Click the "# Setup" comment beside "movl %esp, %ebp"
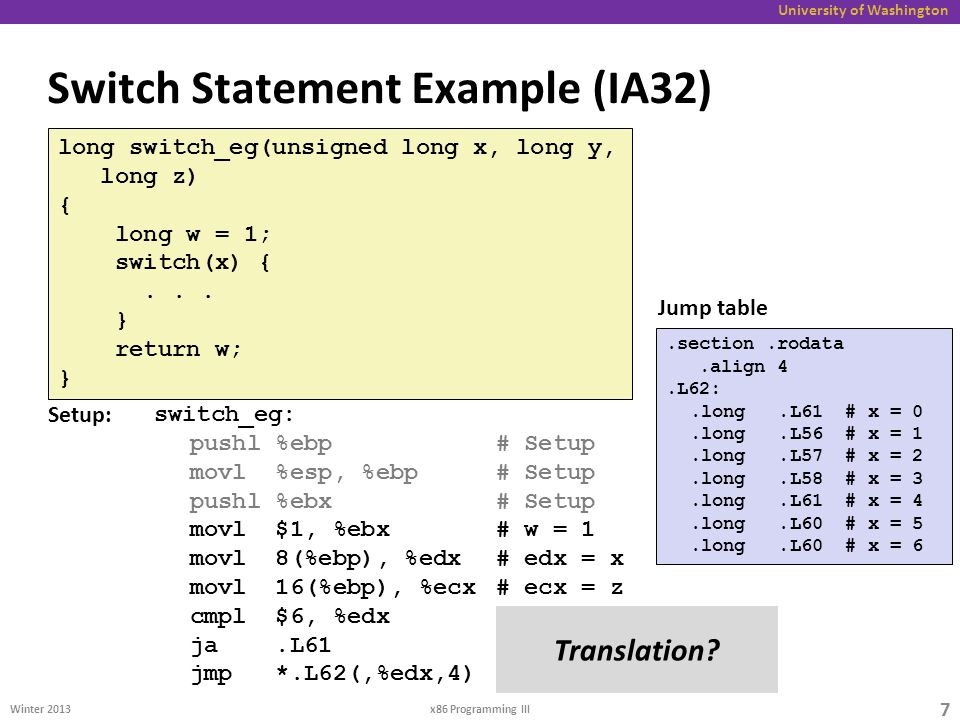The image size is (960, 720). (x=546, y=473)
